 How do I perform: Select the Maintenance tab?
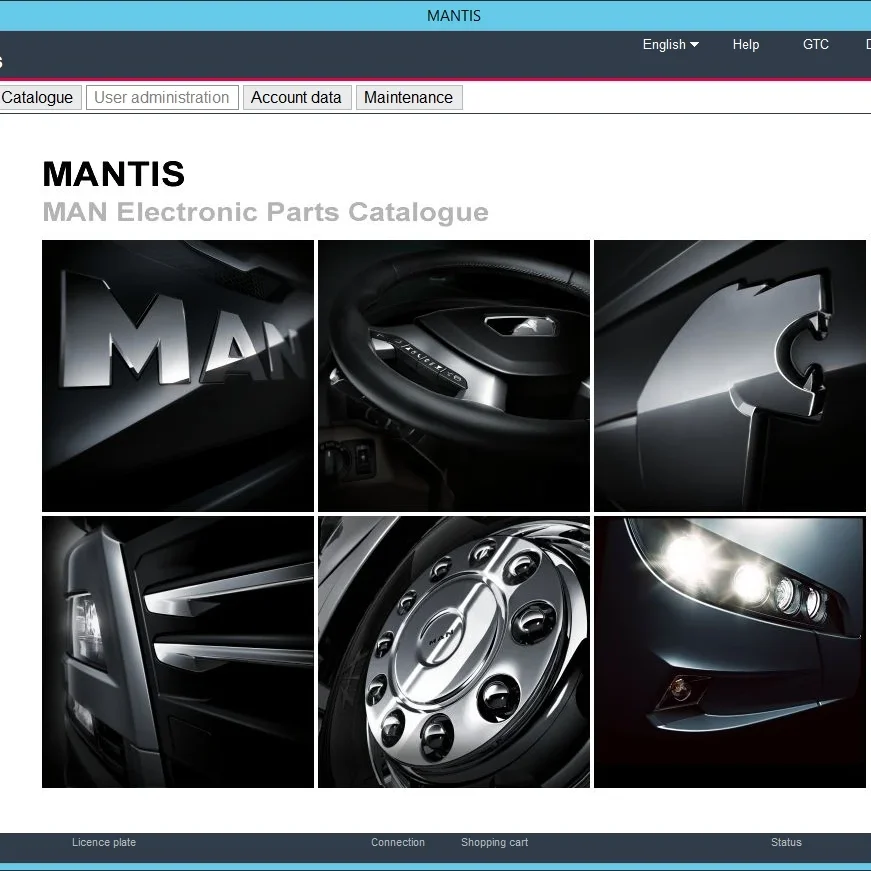pos(408,97)
